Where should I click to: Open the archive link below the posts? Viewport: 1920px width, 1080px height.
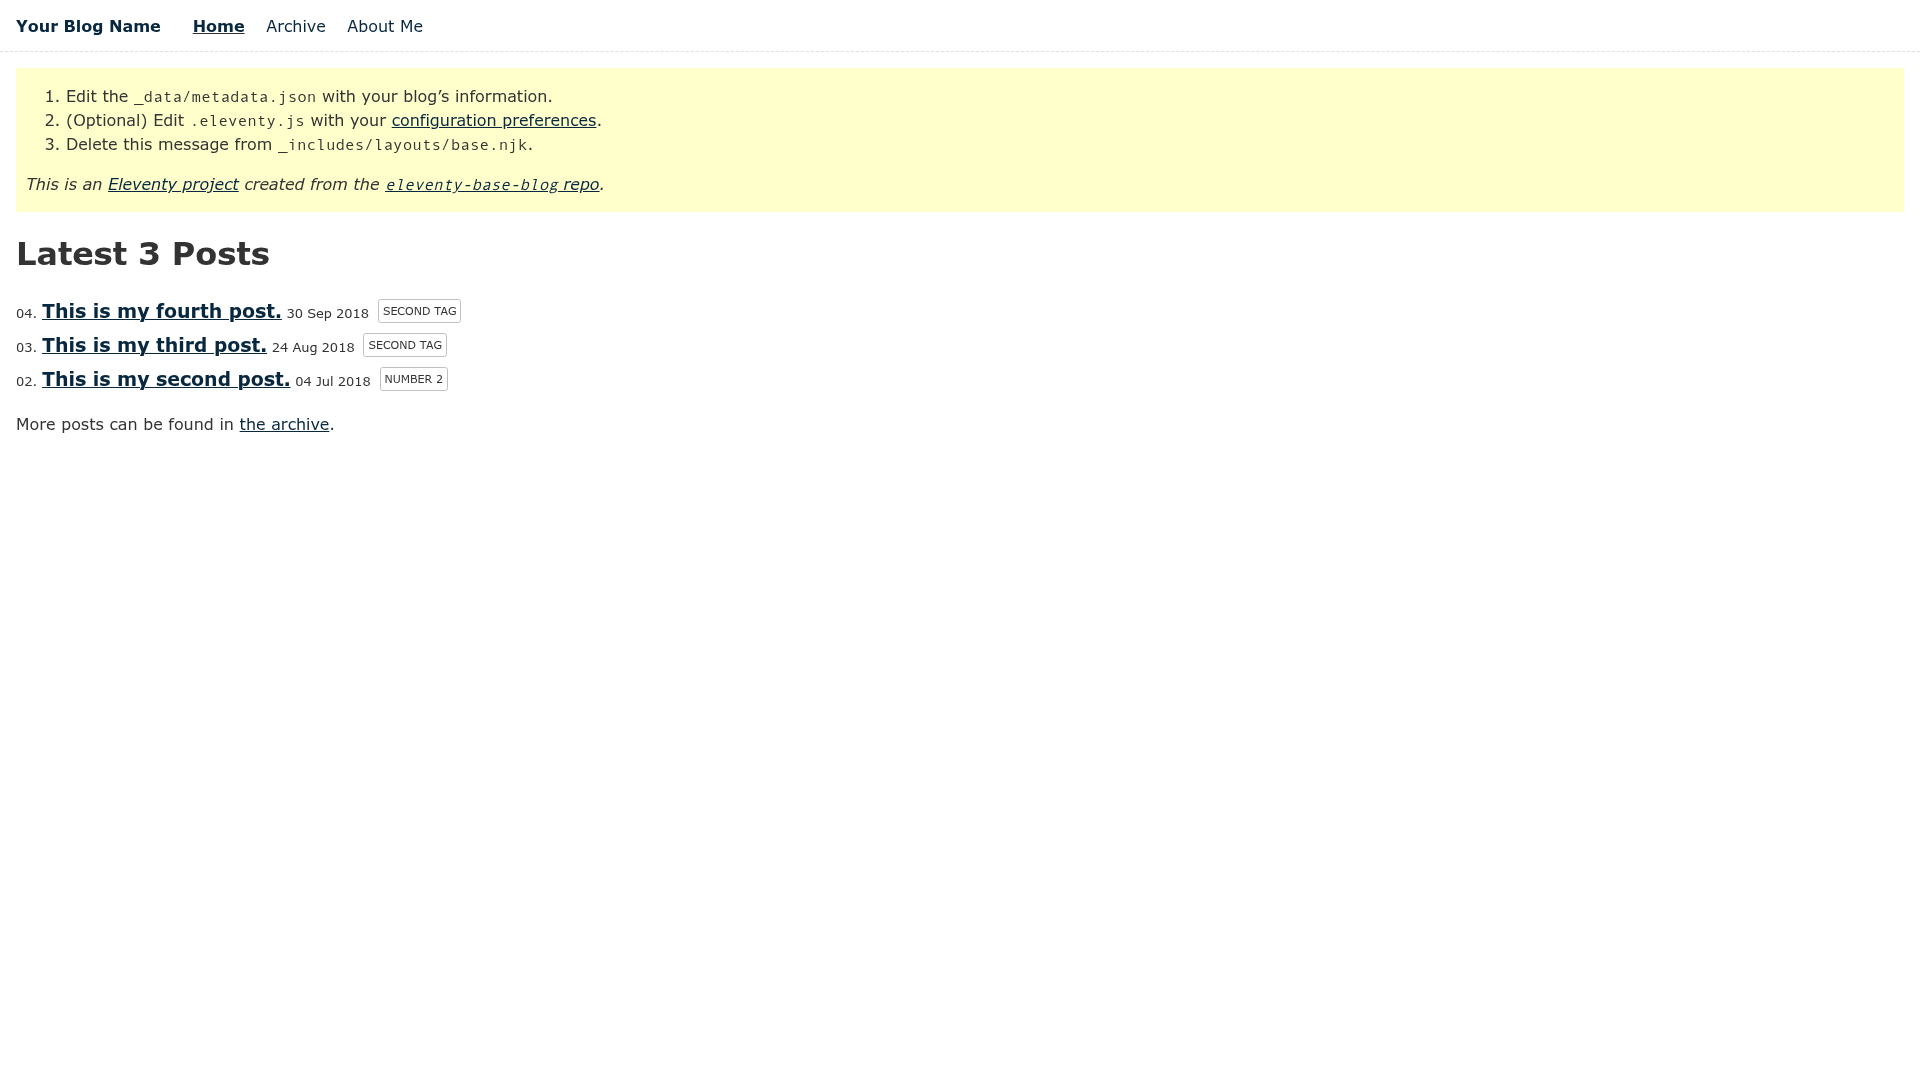(x=284, y=425)
